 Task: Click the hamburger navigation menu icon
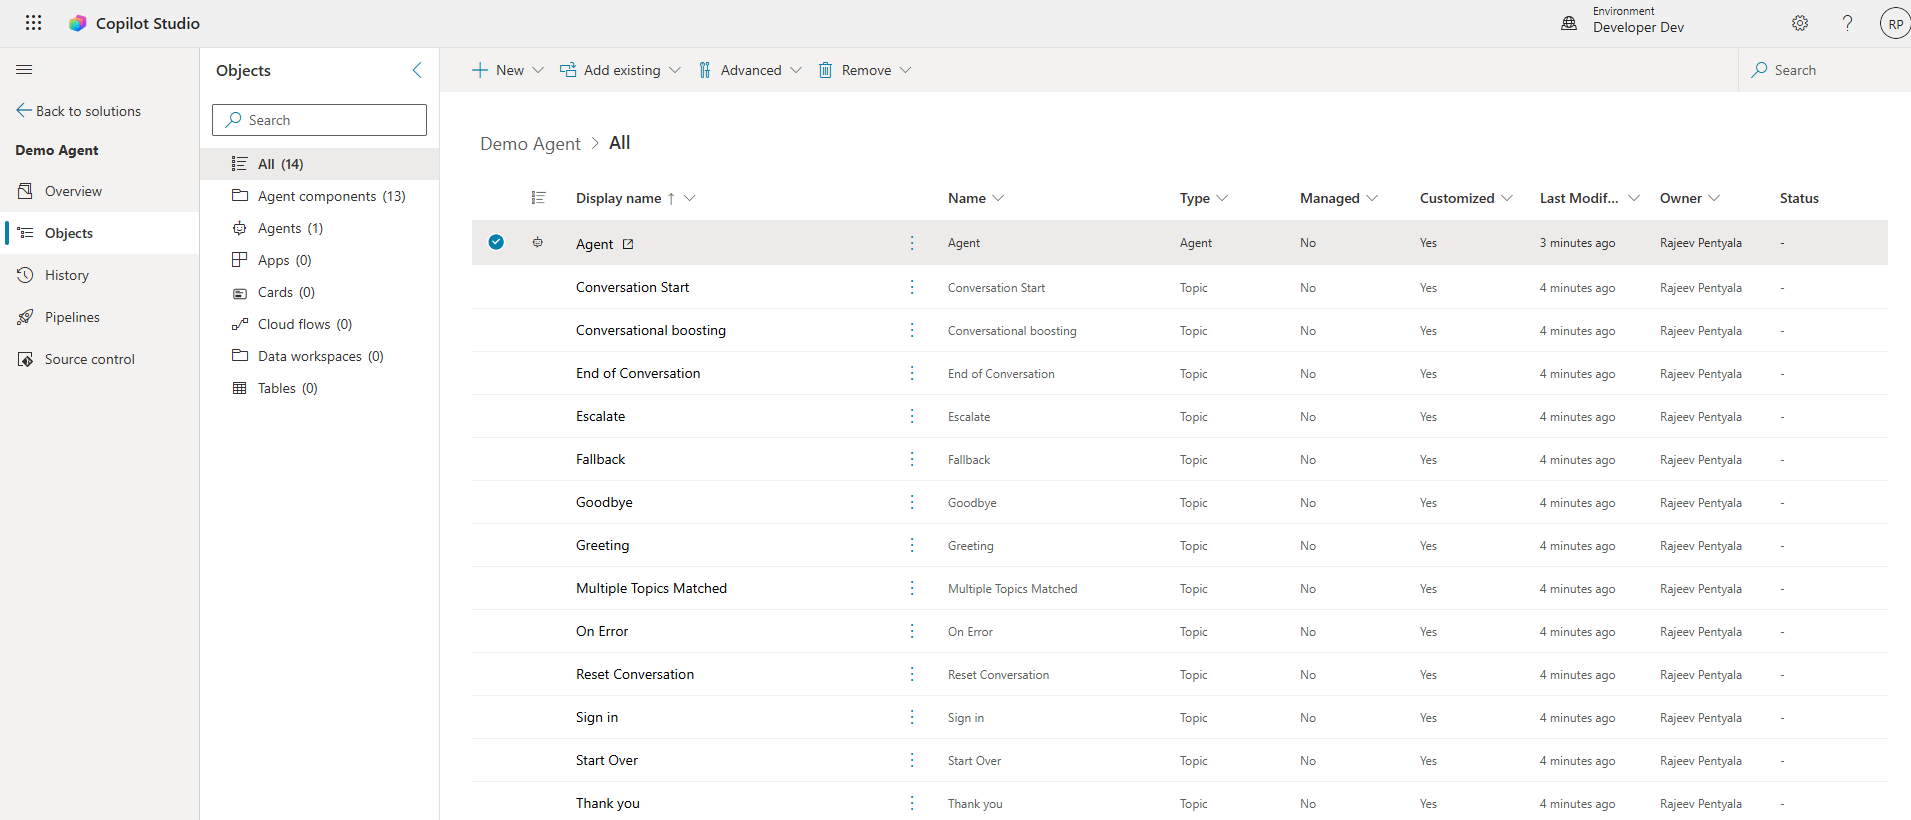click(x=24, y=70)
